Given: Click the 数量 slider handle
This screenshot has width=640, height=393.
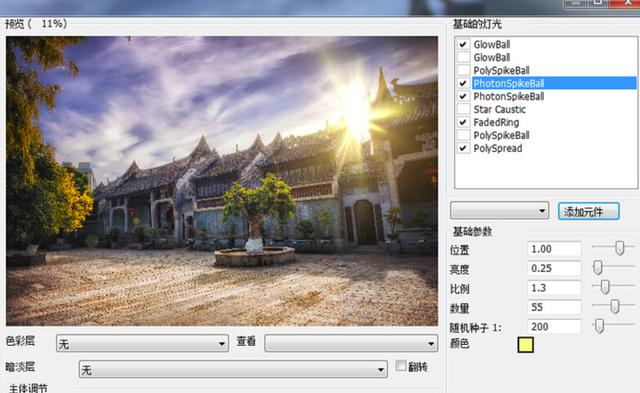Looking at the screenshot, I should [615, 306].
